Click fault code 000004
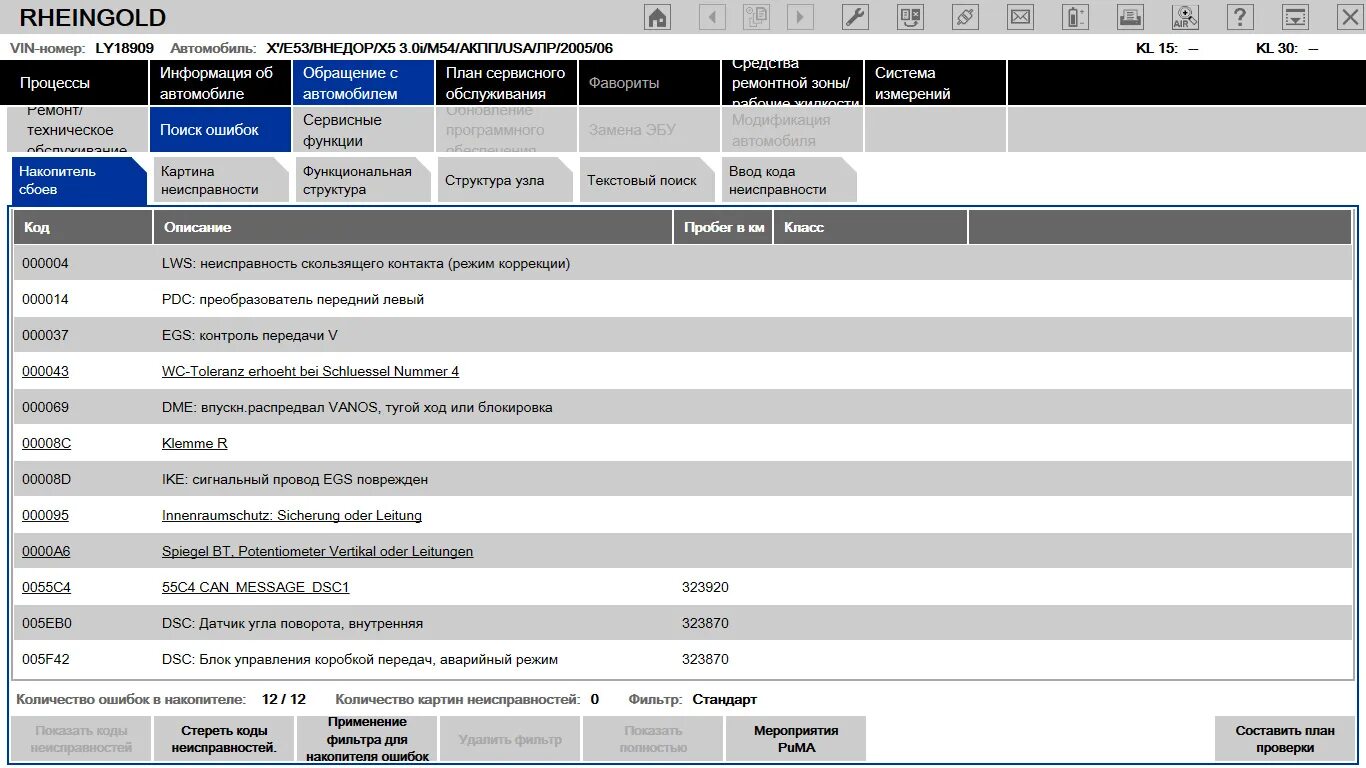Image resolution: width=1366 pixels, height=768 pixels. coord(45,264)
